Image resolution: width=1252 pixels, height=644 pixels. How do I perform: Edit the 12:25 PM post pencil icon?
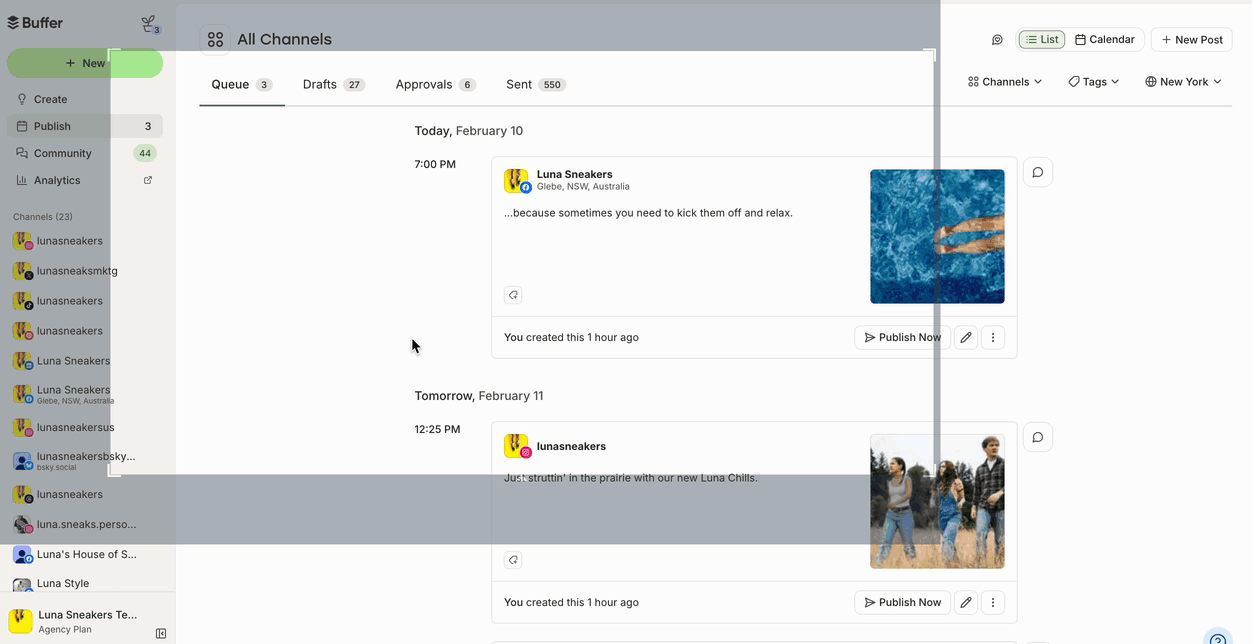coord(966,602)
